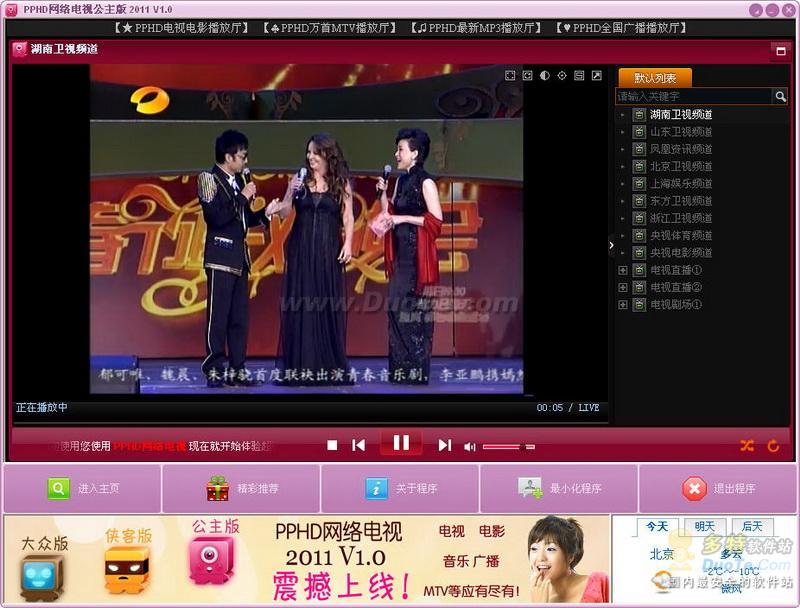The height and width of the screenshot is (608, 800).
Task: Click the second video overlay fullscreen-fit icon
Action: (x=528, y=75)
